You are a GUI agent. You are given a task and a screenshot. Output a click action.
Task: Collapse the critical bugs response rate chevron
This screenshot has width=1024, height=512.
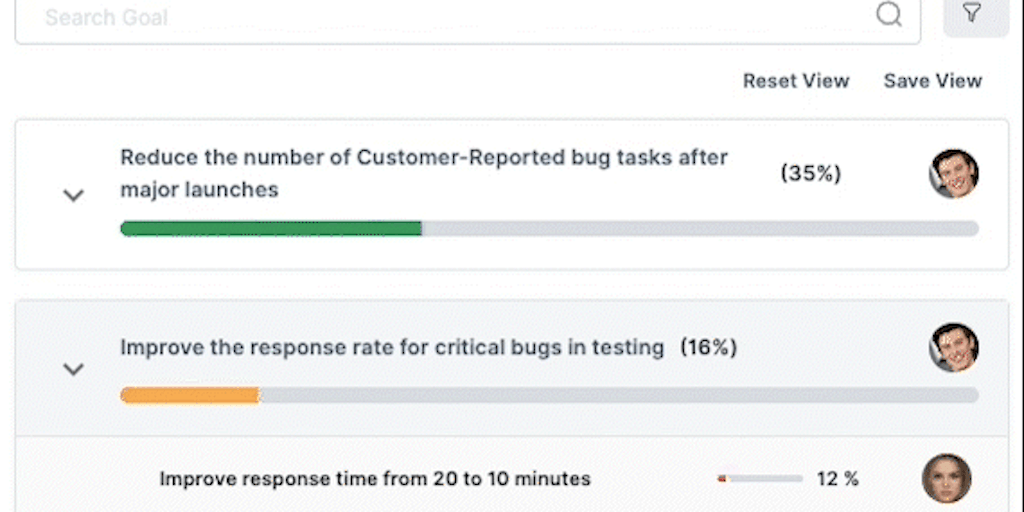pos(73,369)
